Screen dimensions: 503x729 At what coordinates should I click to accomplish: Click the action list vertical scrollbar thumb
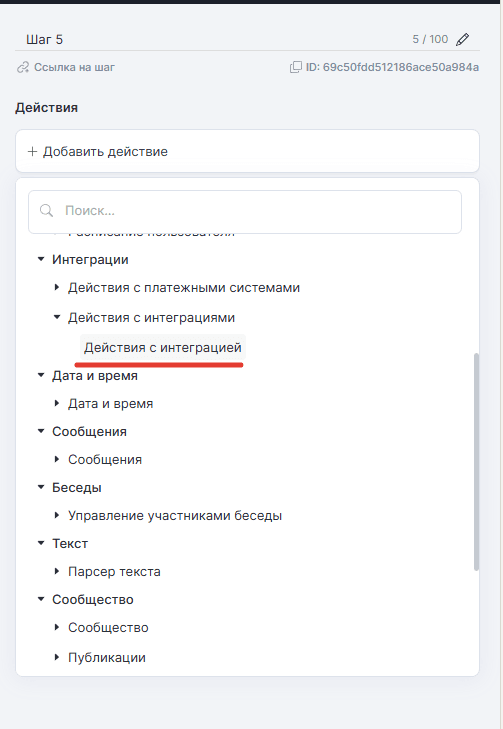pyautogui.click(x=476, y=462)
